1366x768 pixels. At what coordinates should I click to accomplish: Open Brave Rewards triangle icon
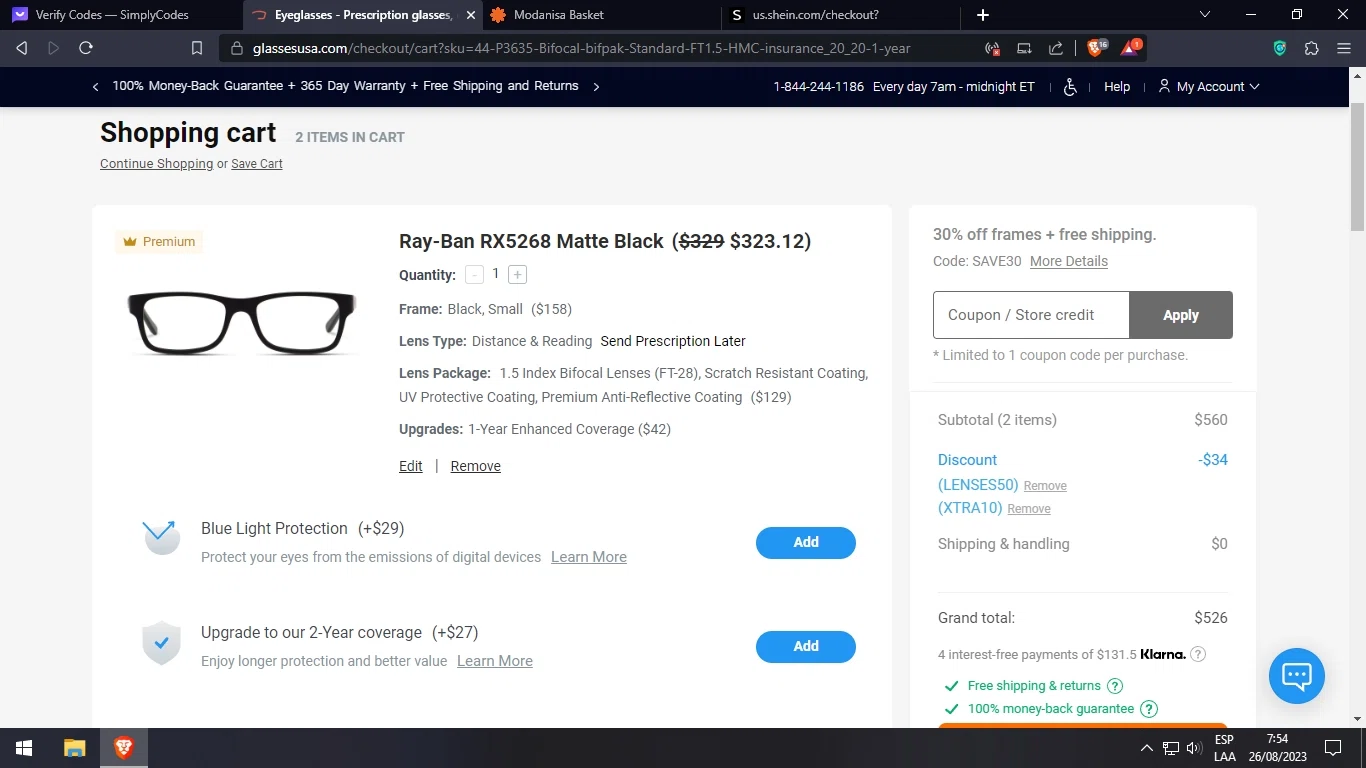tap(1131, 47)
